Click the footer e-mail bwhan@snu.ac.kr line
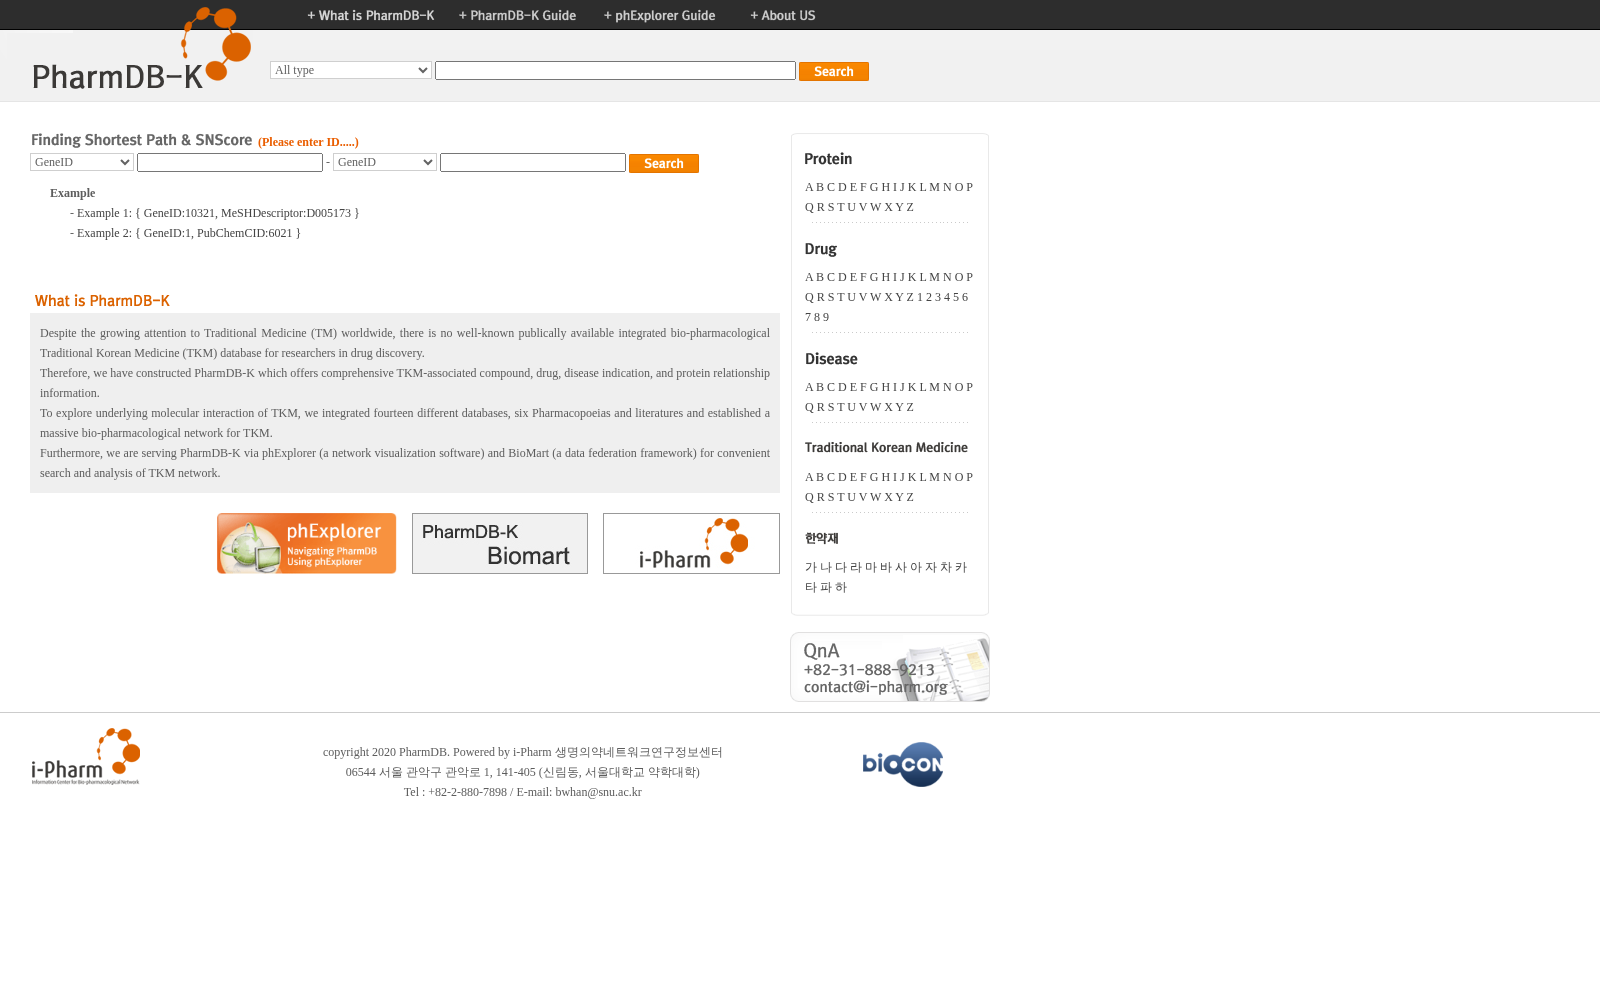This screenshot has height=1000, width=1600. 523,792
